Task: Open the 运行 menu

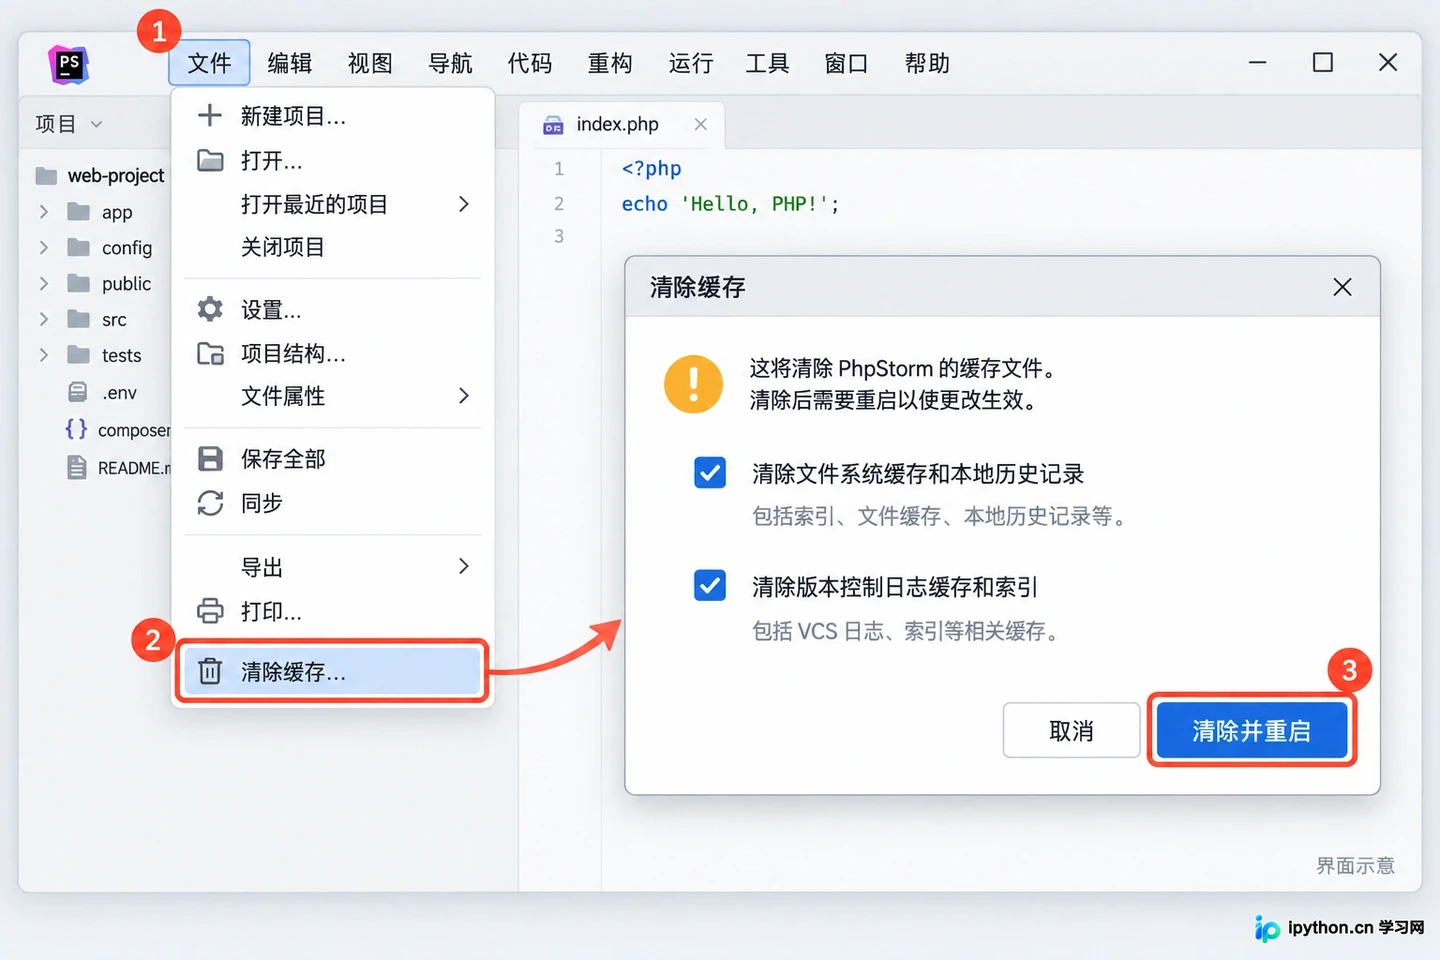Action: click(x=691, y=63)
